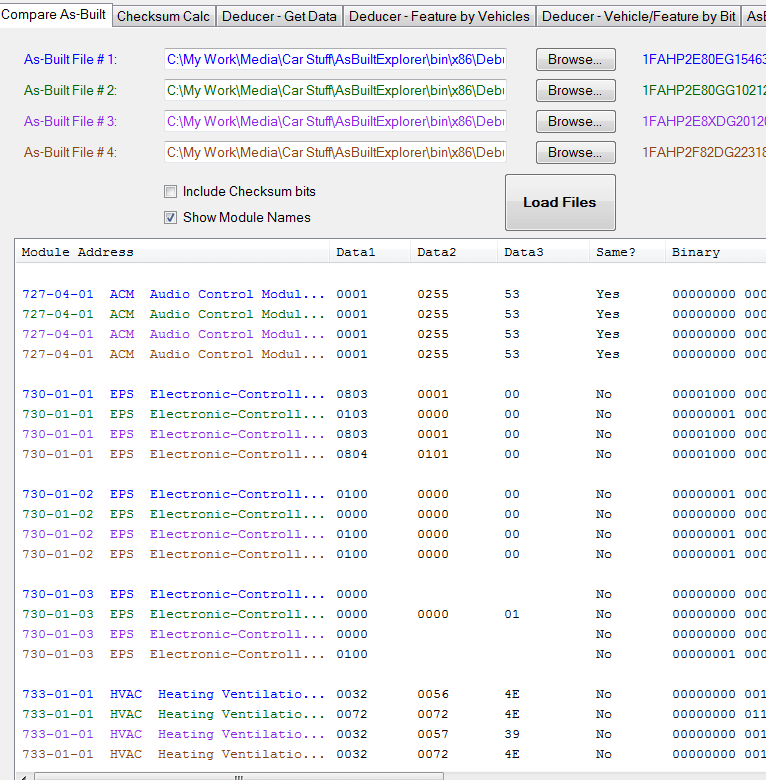
Task: Select the brown 733-01-01 HVAC row
Action: [393, 754]
